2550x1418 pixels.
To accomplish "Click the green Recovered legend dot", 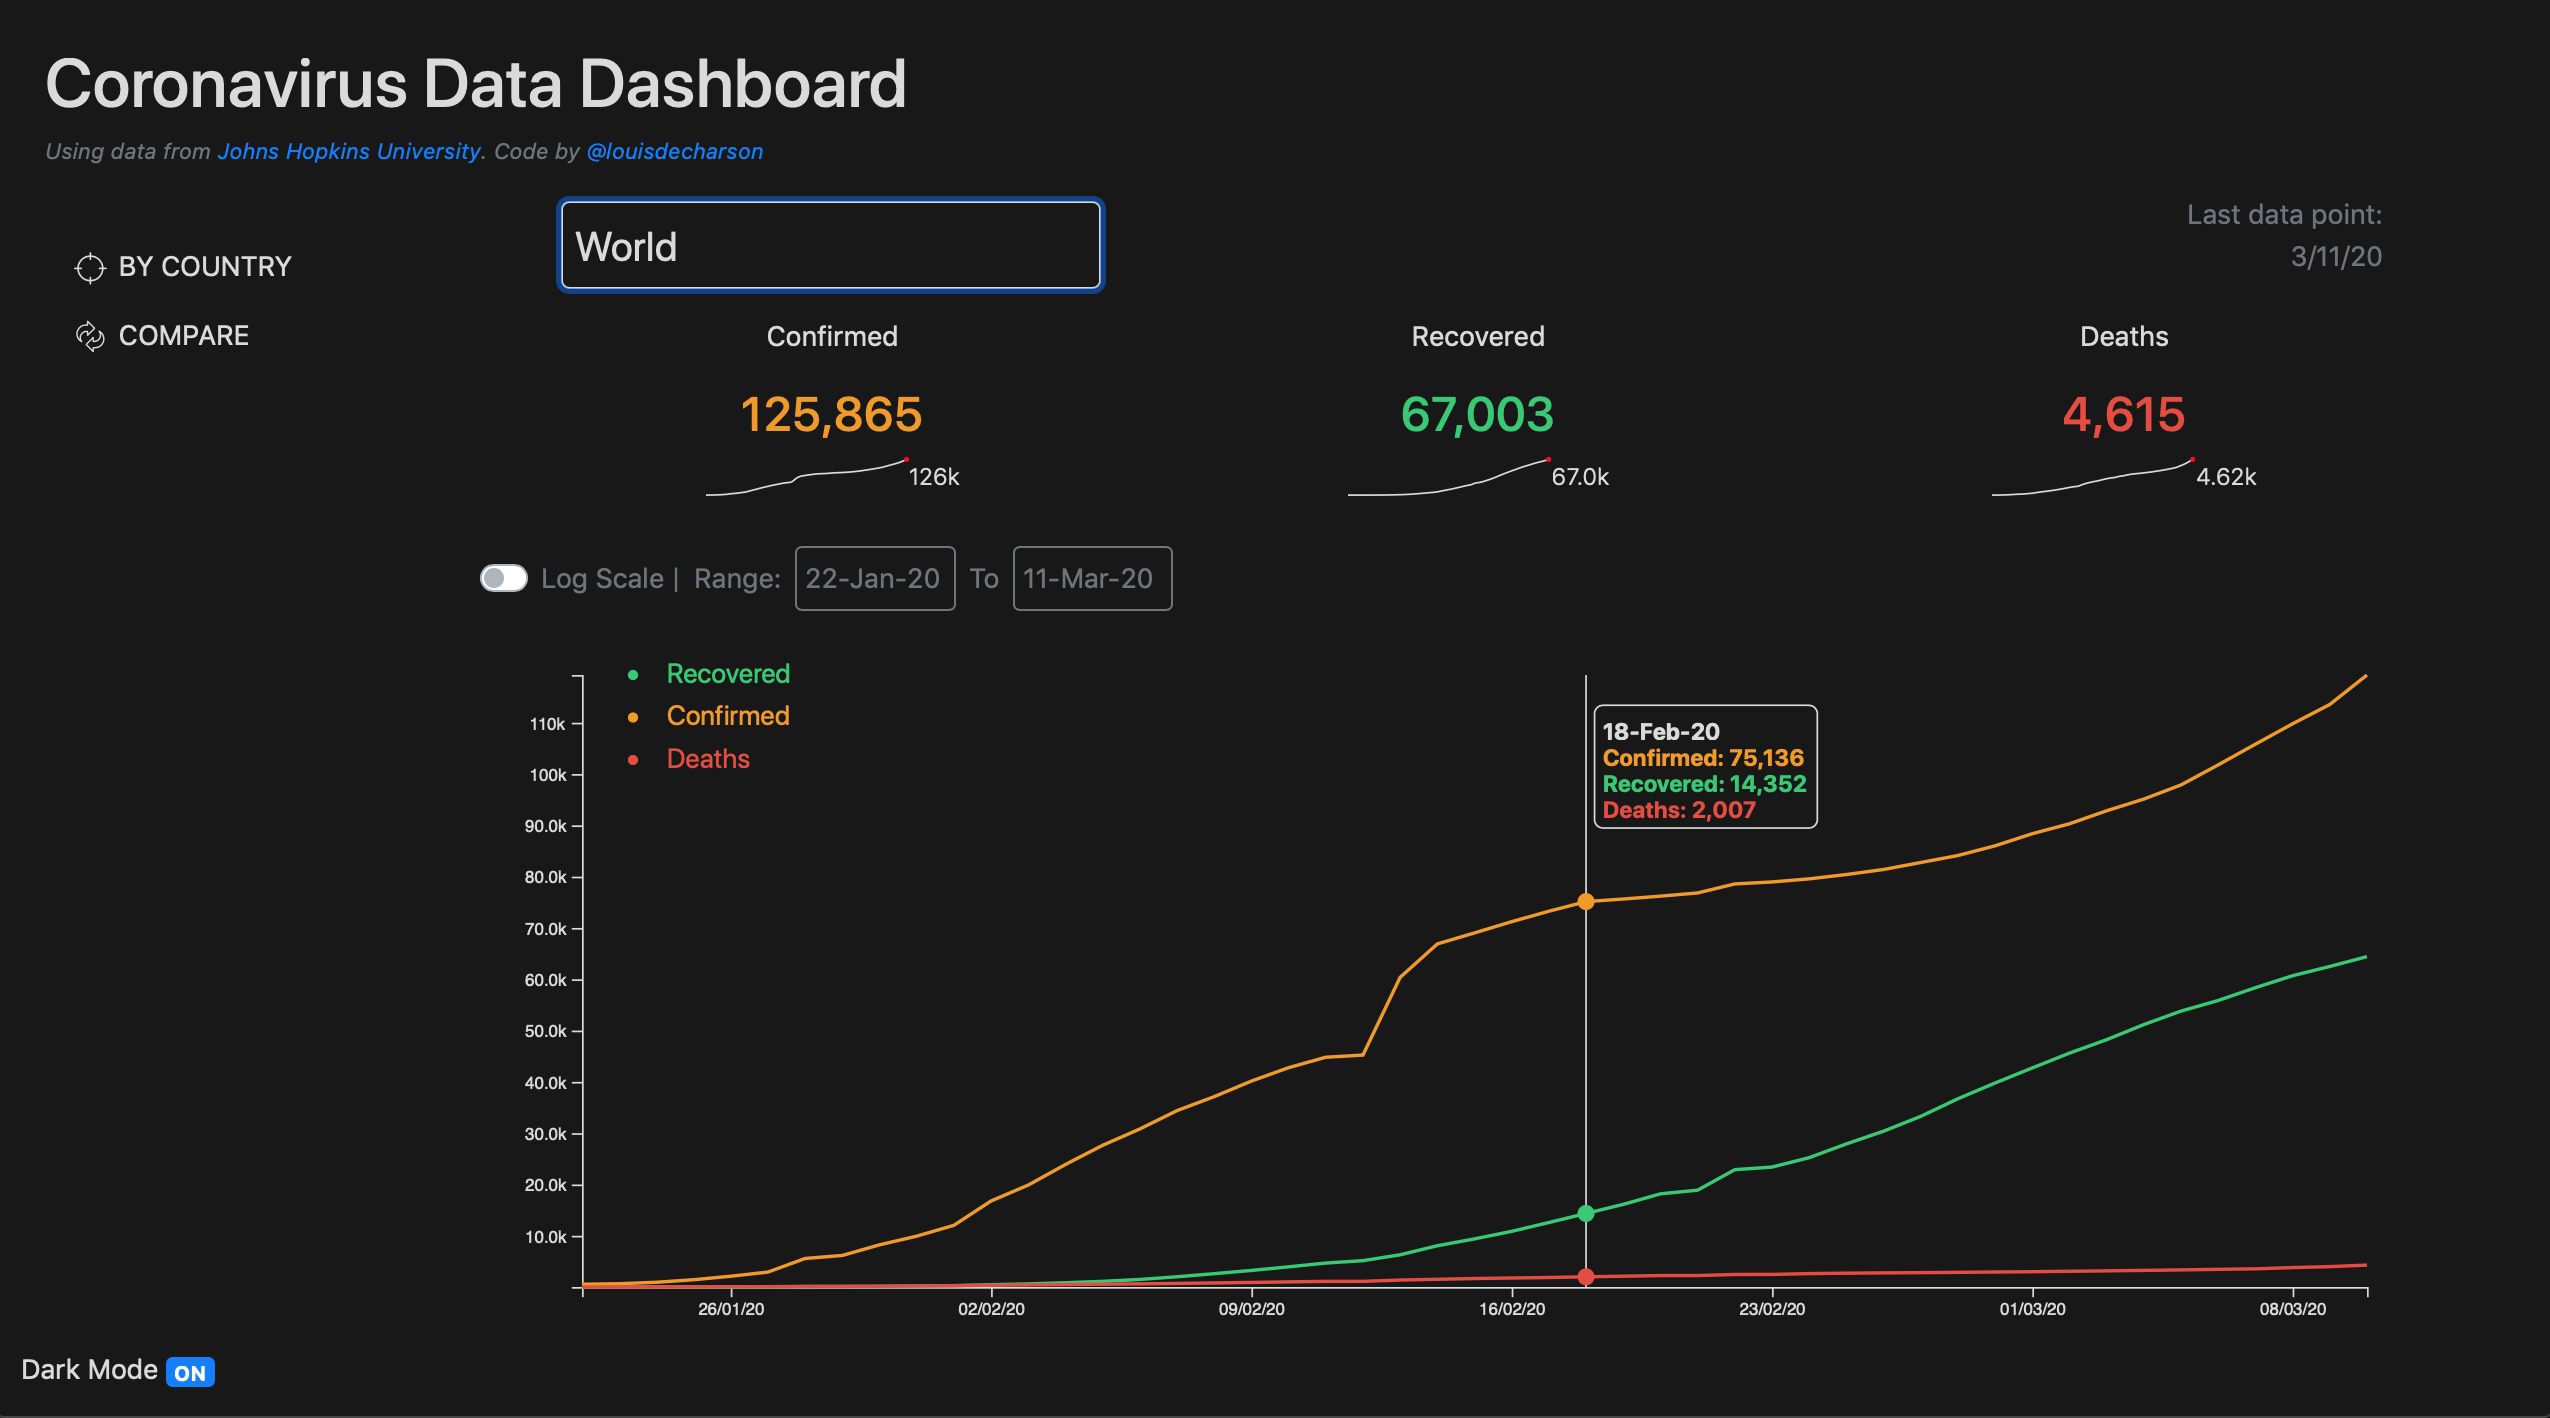I will point(636,674).
